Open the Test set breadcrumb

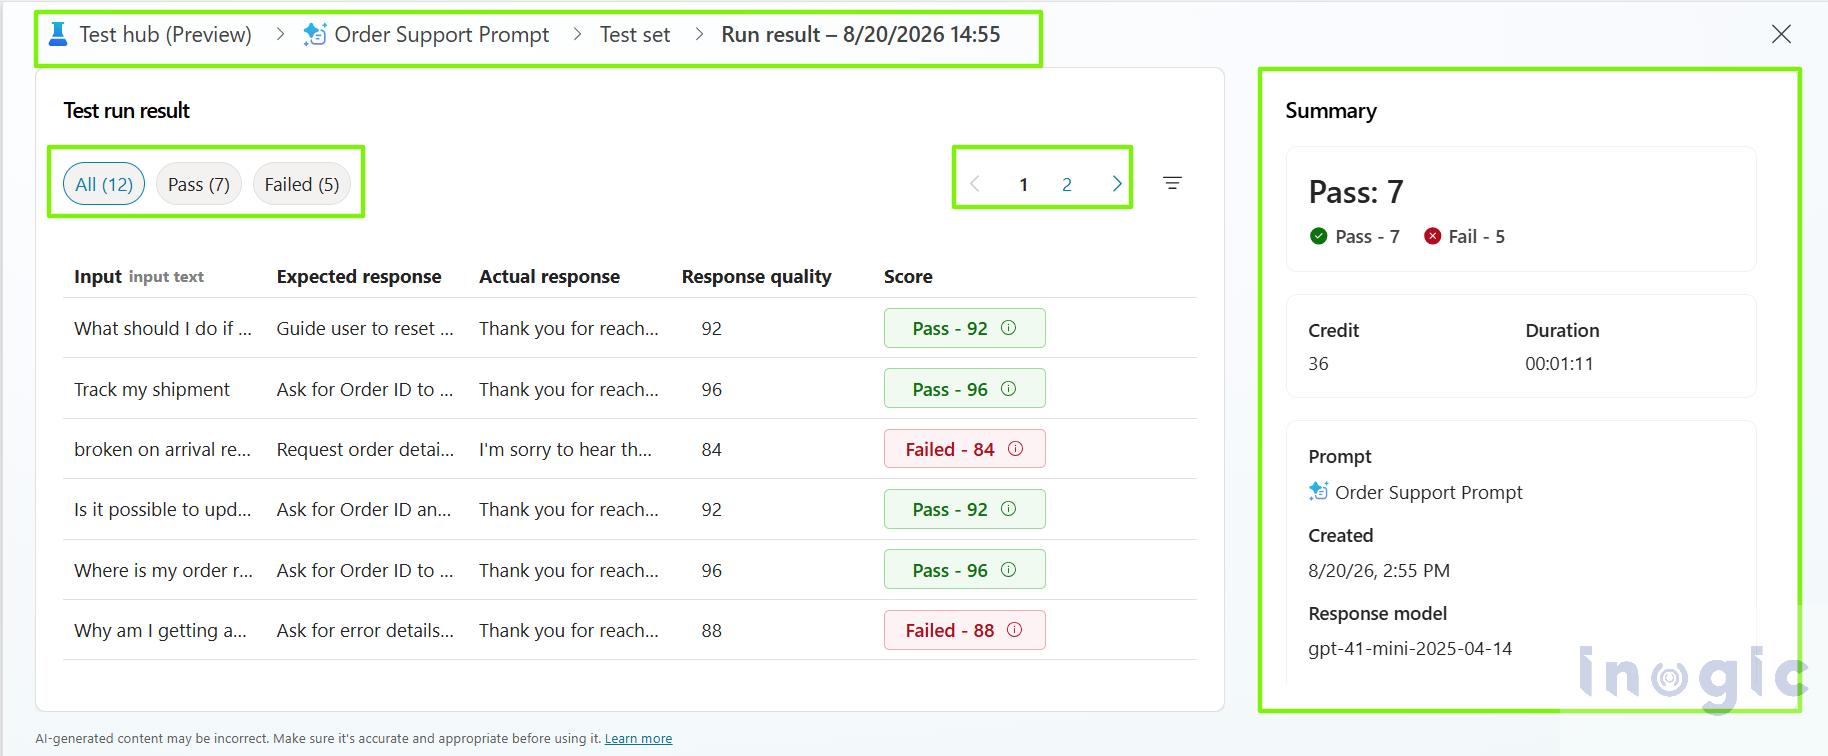[x=635, y=34]
